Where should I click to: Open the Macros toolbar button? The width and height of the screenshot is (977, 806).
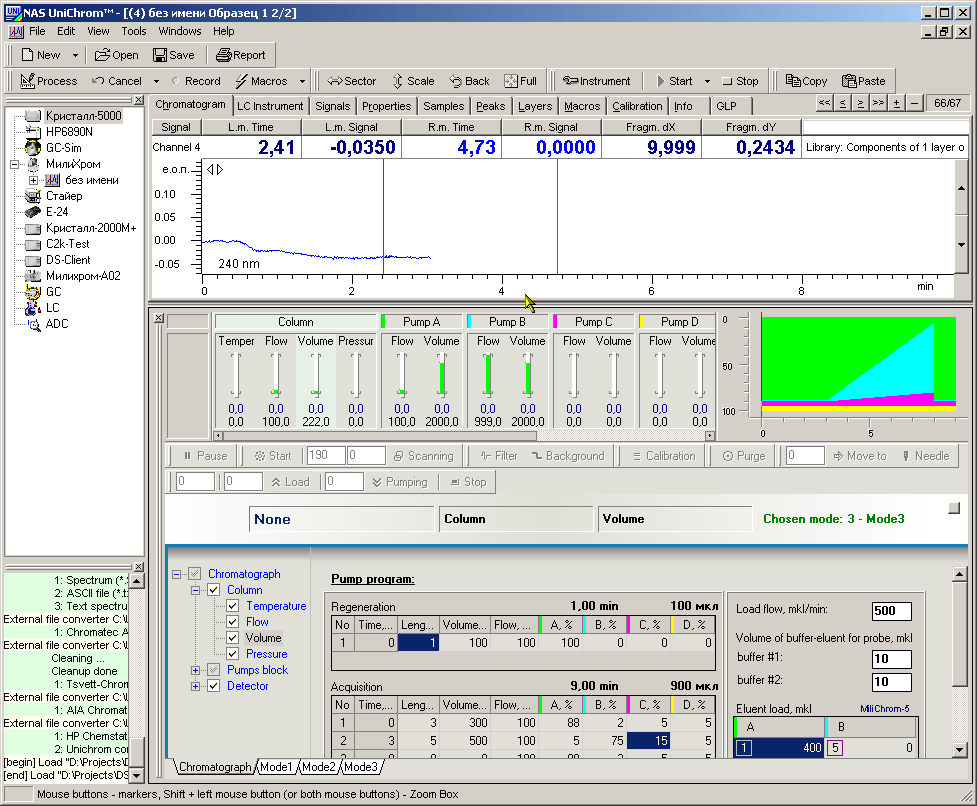pos(261,81)
